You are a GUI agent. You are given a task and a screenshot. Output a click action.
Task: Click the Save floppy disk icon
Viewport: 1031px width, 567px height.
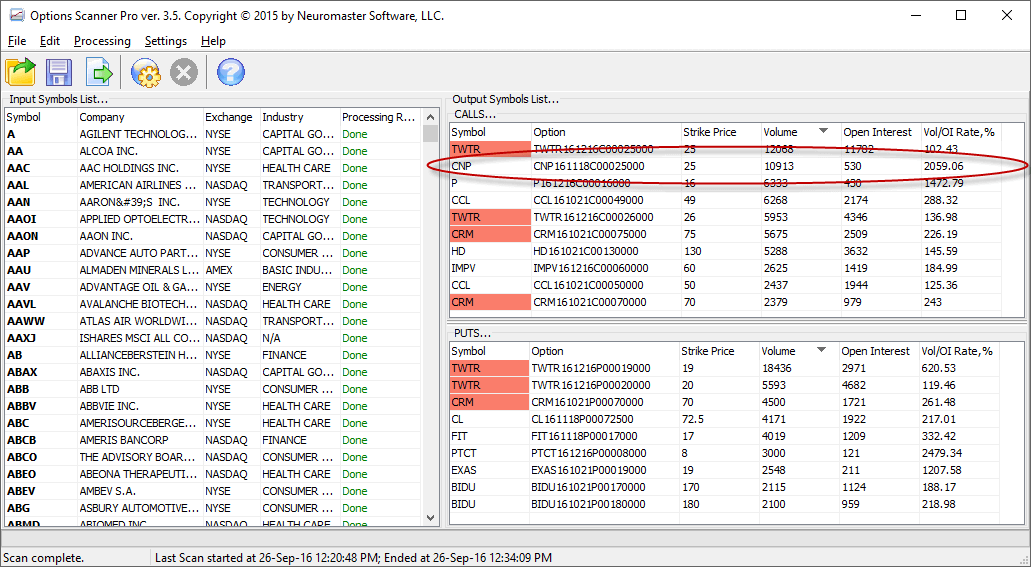tap(59, 72)
